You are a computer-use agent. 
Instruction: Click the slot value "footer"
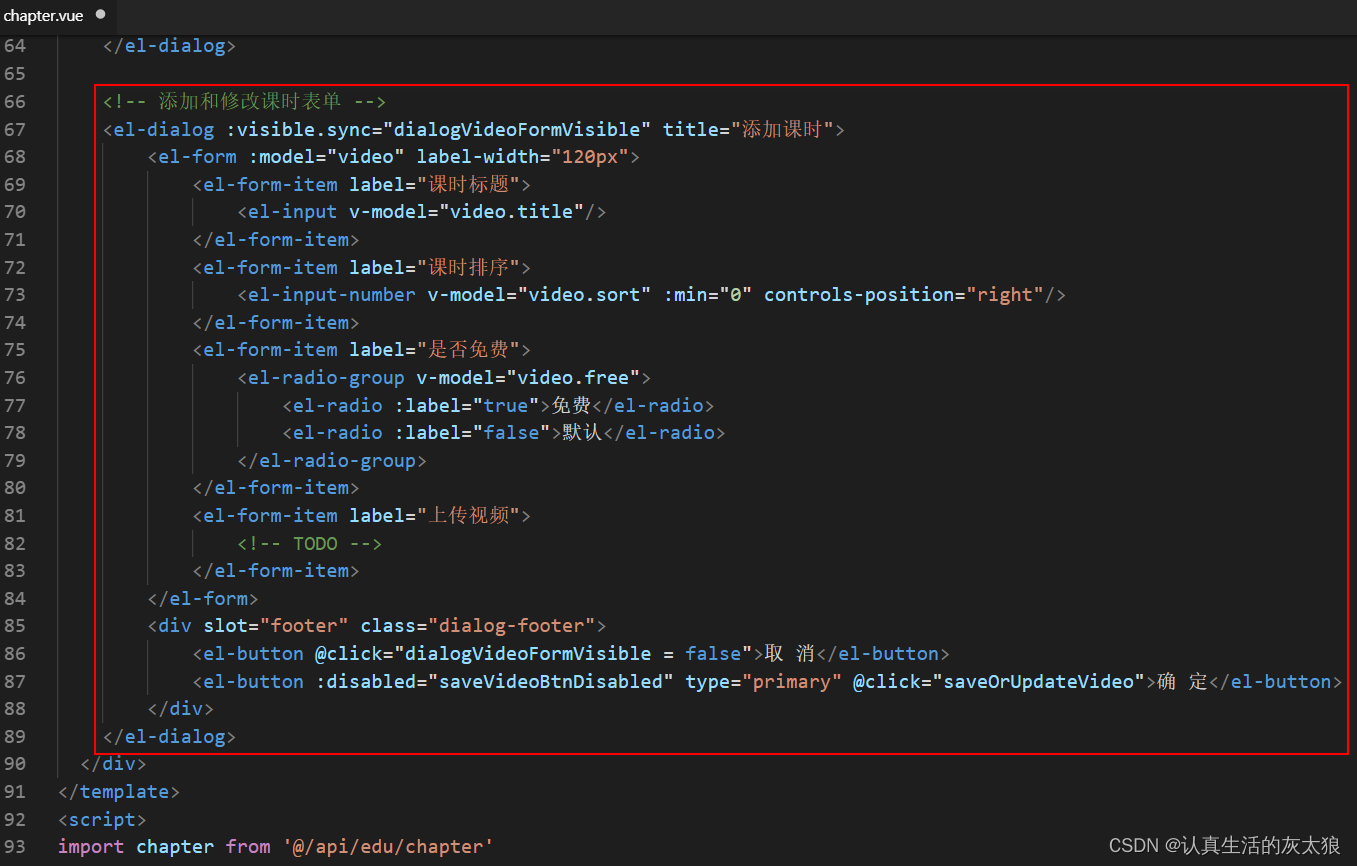point(304,626)
